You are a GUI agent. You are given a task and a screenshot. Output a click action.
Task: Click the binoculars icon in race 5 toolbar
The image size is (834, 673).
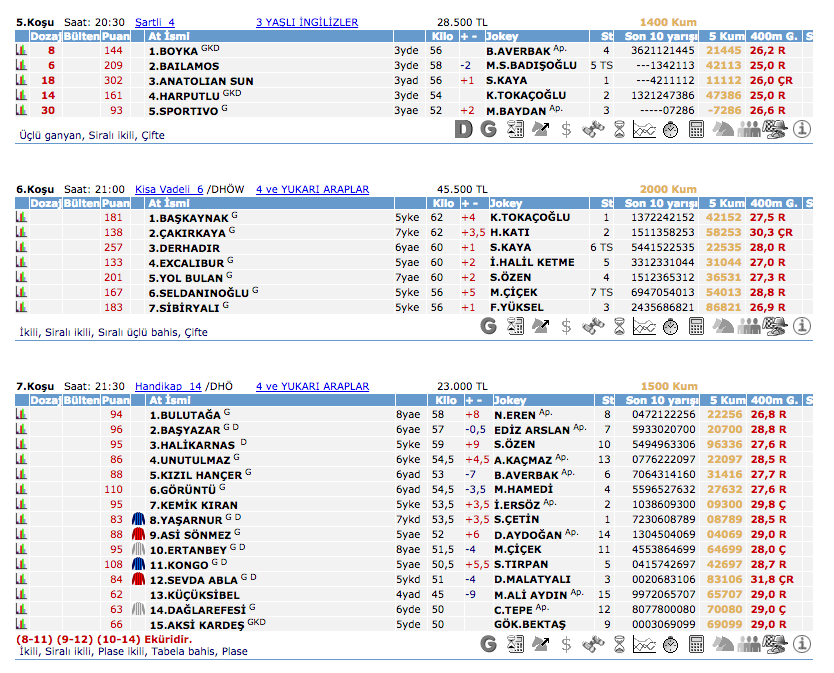[593, 128]
